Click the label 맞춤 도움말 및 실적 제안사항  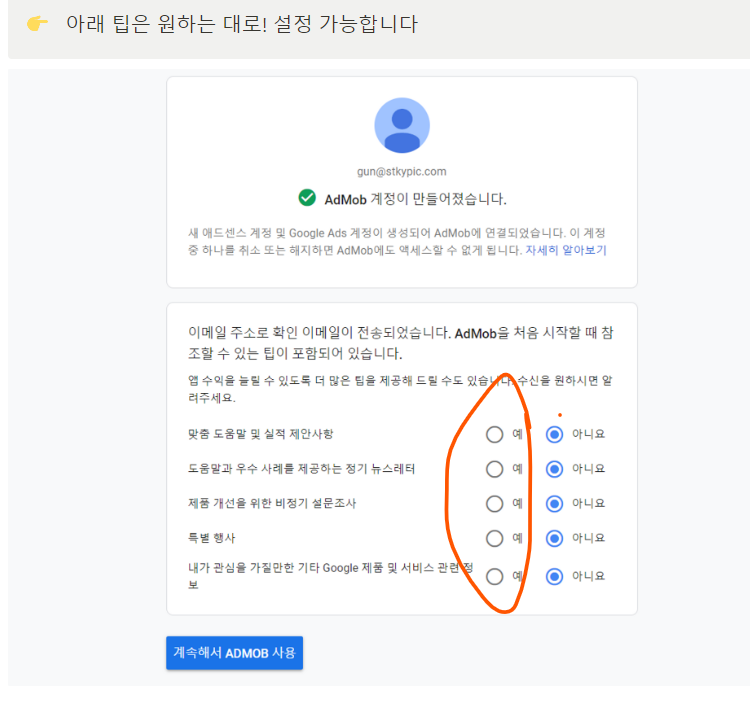click(x=261, y=434)
